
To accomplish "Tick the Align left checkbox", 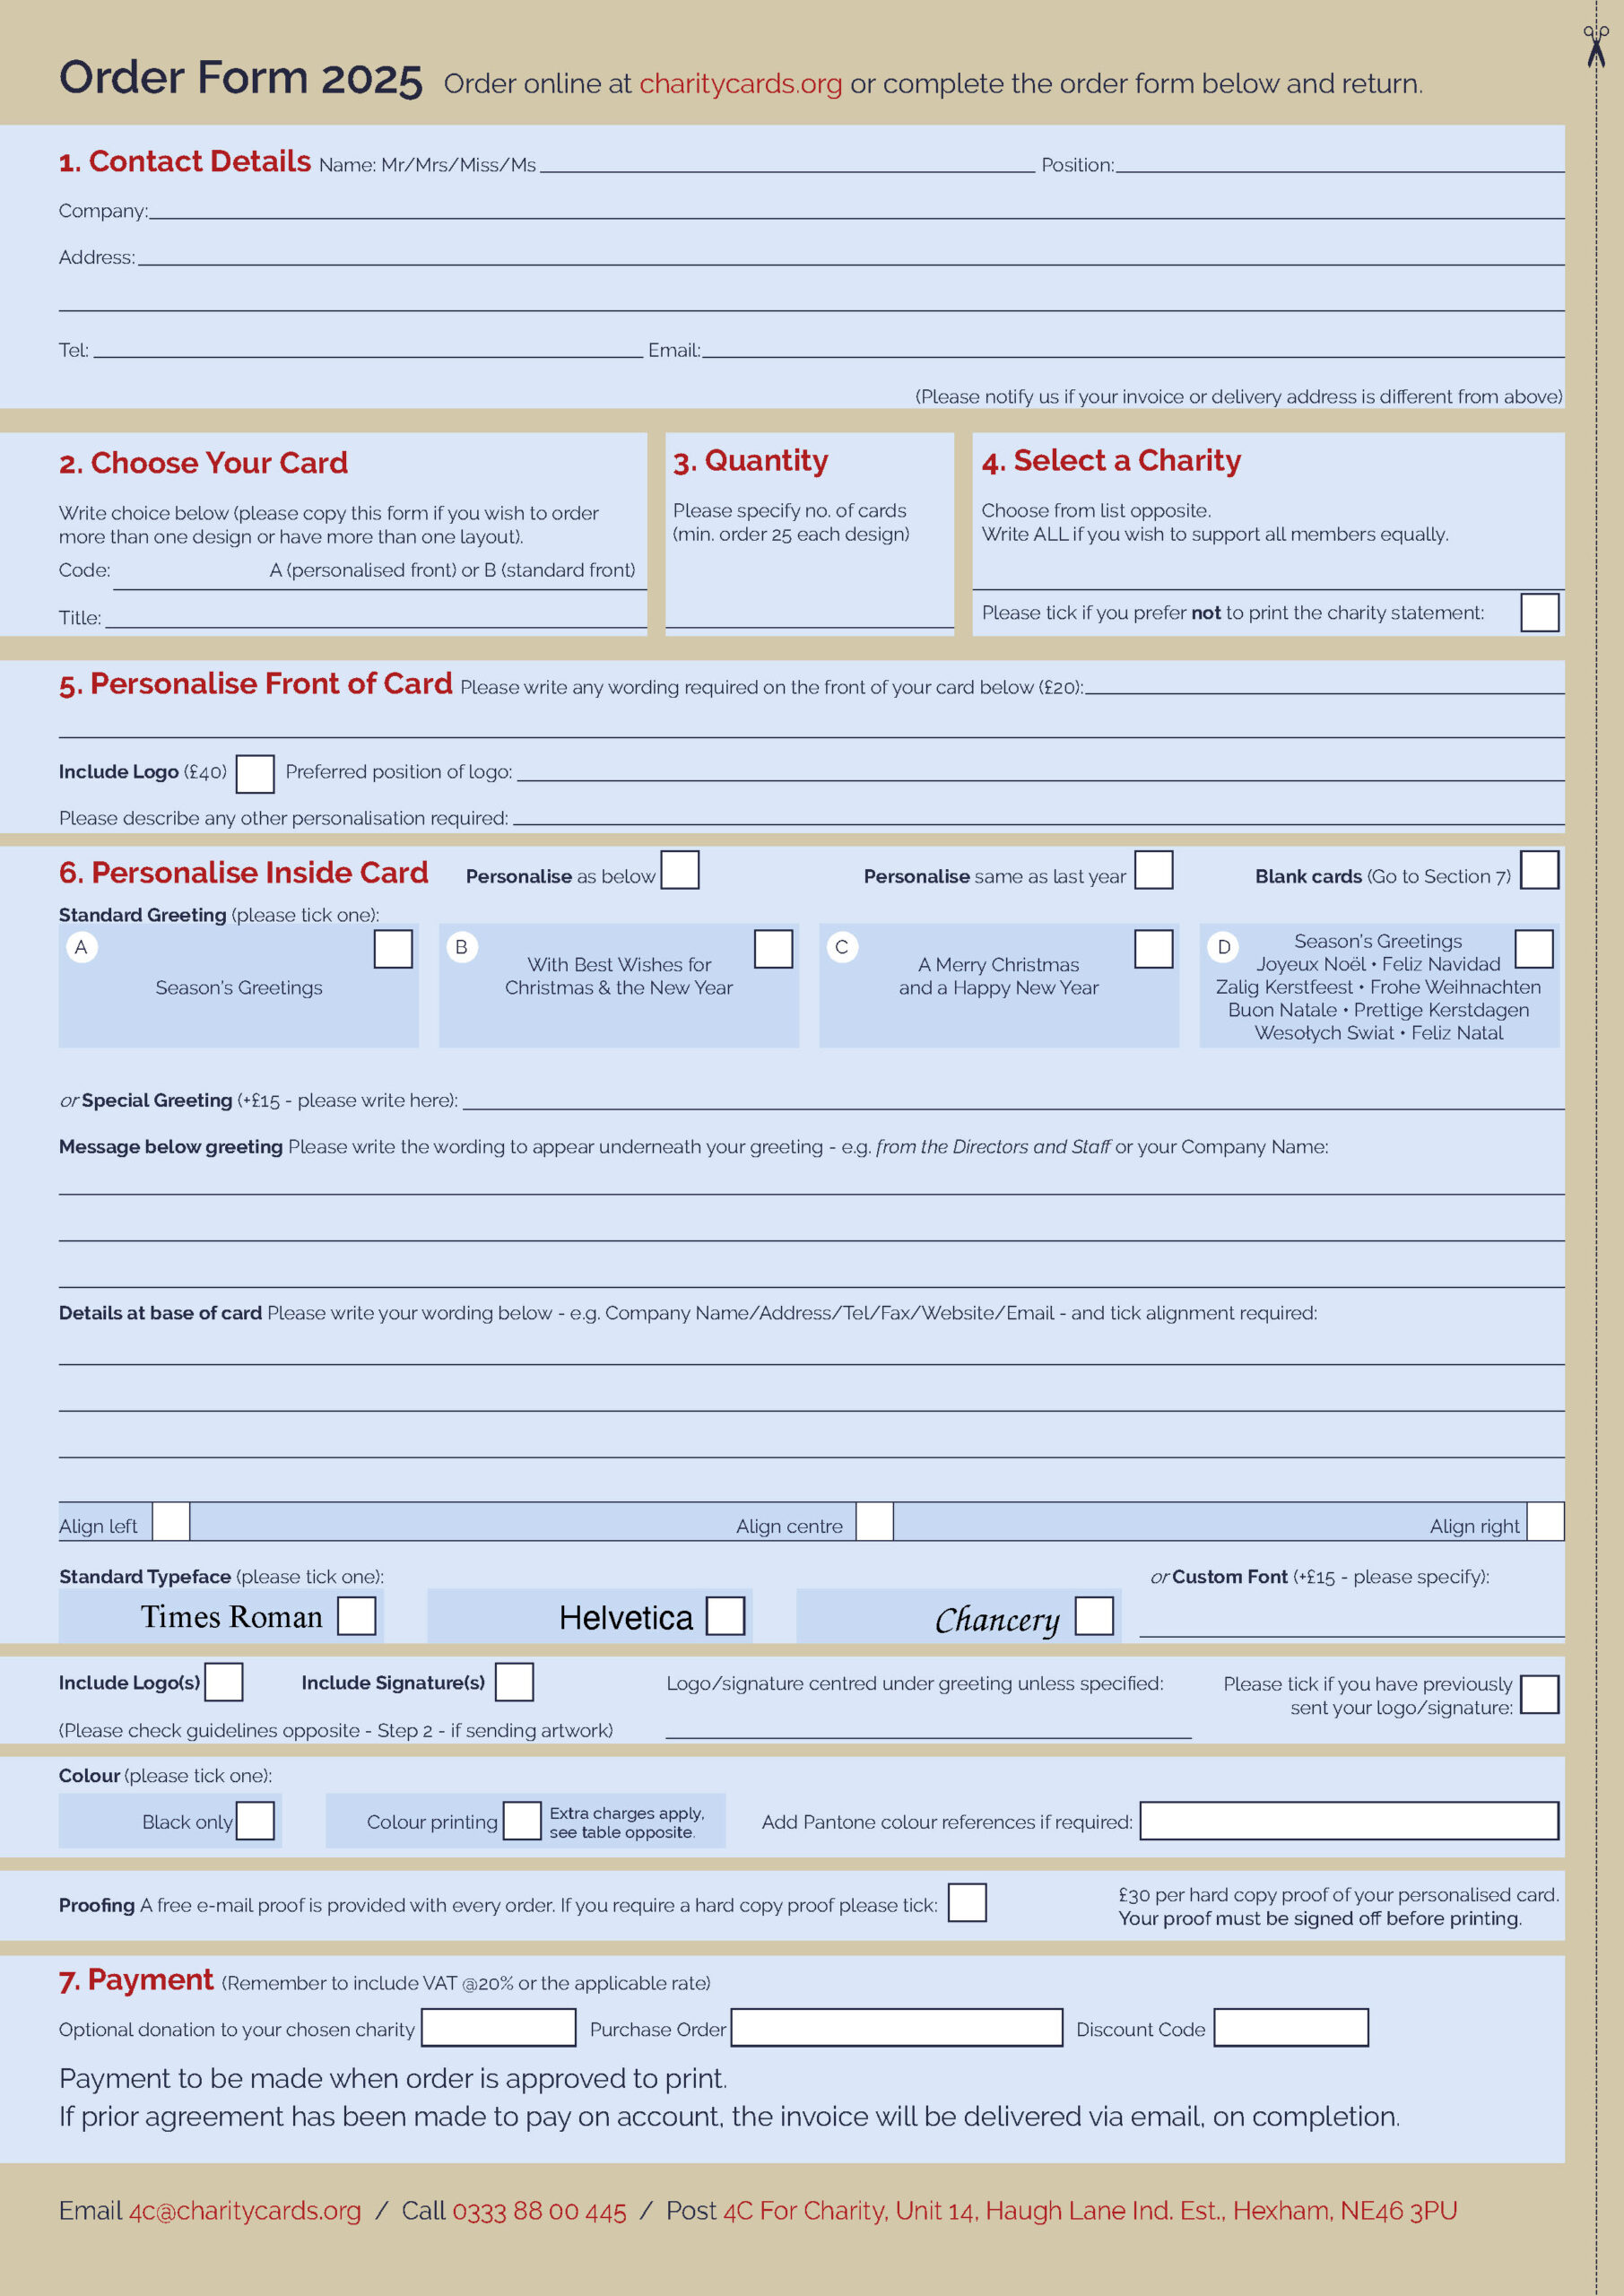I will pyautogui.click(x=171, y=1521).
